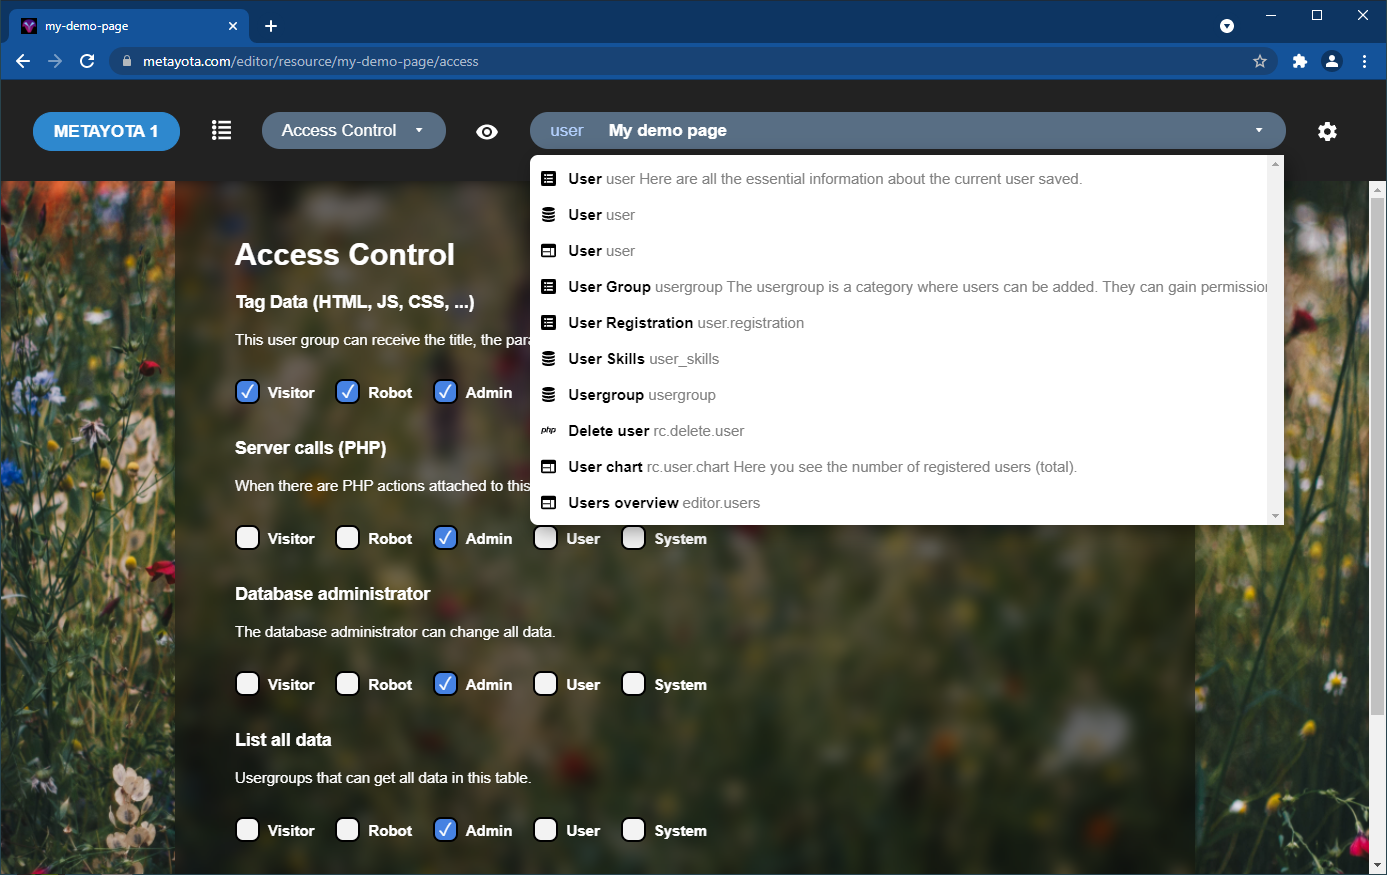Image resolution: width=1387 pixels, height=875 pixels.
Task: Open the Chrome tab search dropdown arrow
Action: click(x=1227, y=26)
